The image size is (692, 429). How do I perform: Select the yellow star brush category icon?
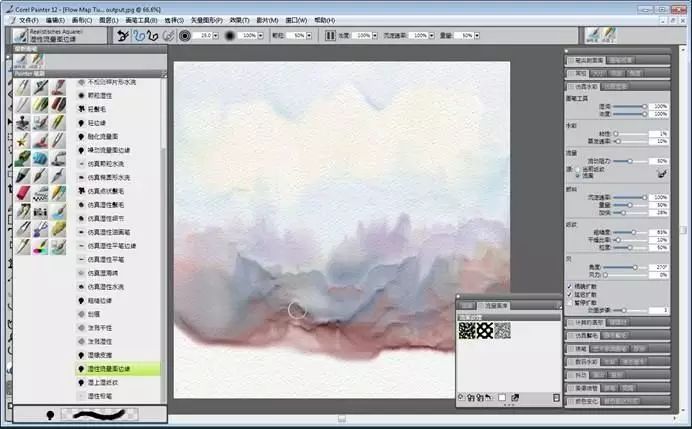(23, 140)
